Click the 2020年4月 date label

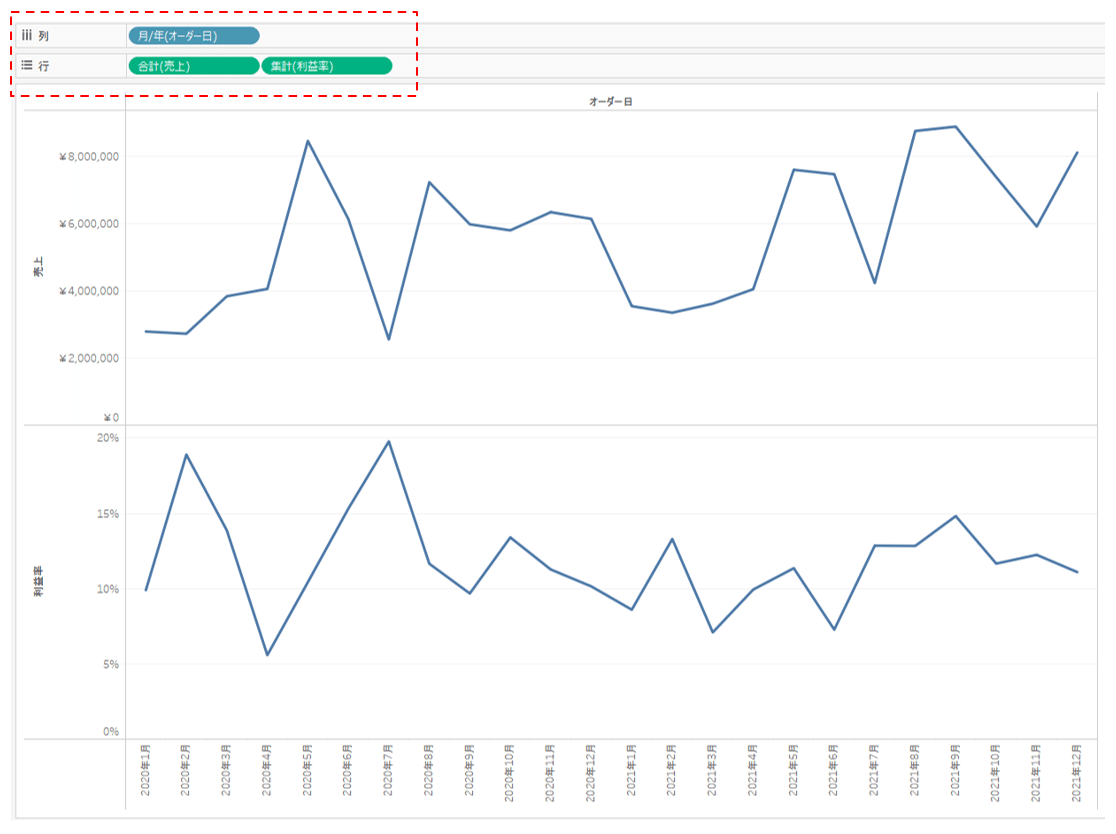(267, 770)
